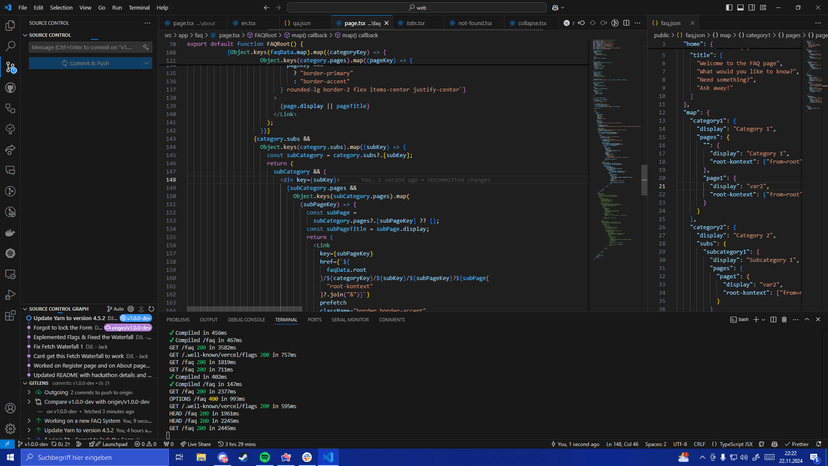828x466 pixels.
Task: Click the Commit & Push button
Action: click(85, 63)
